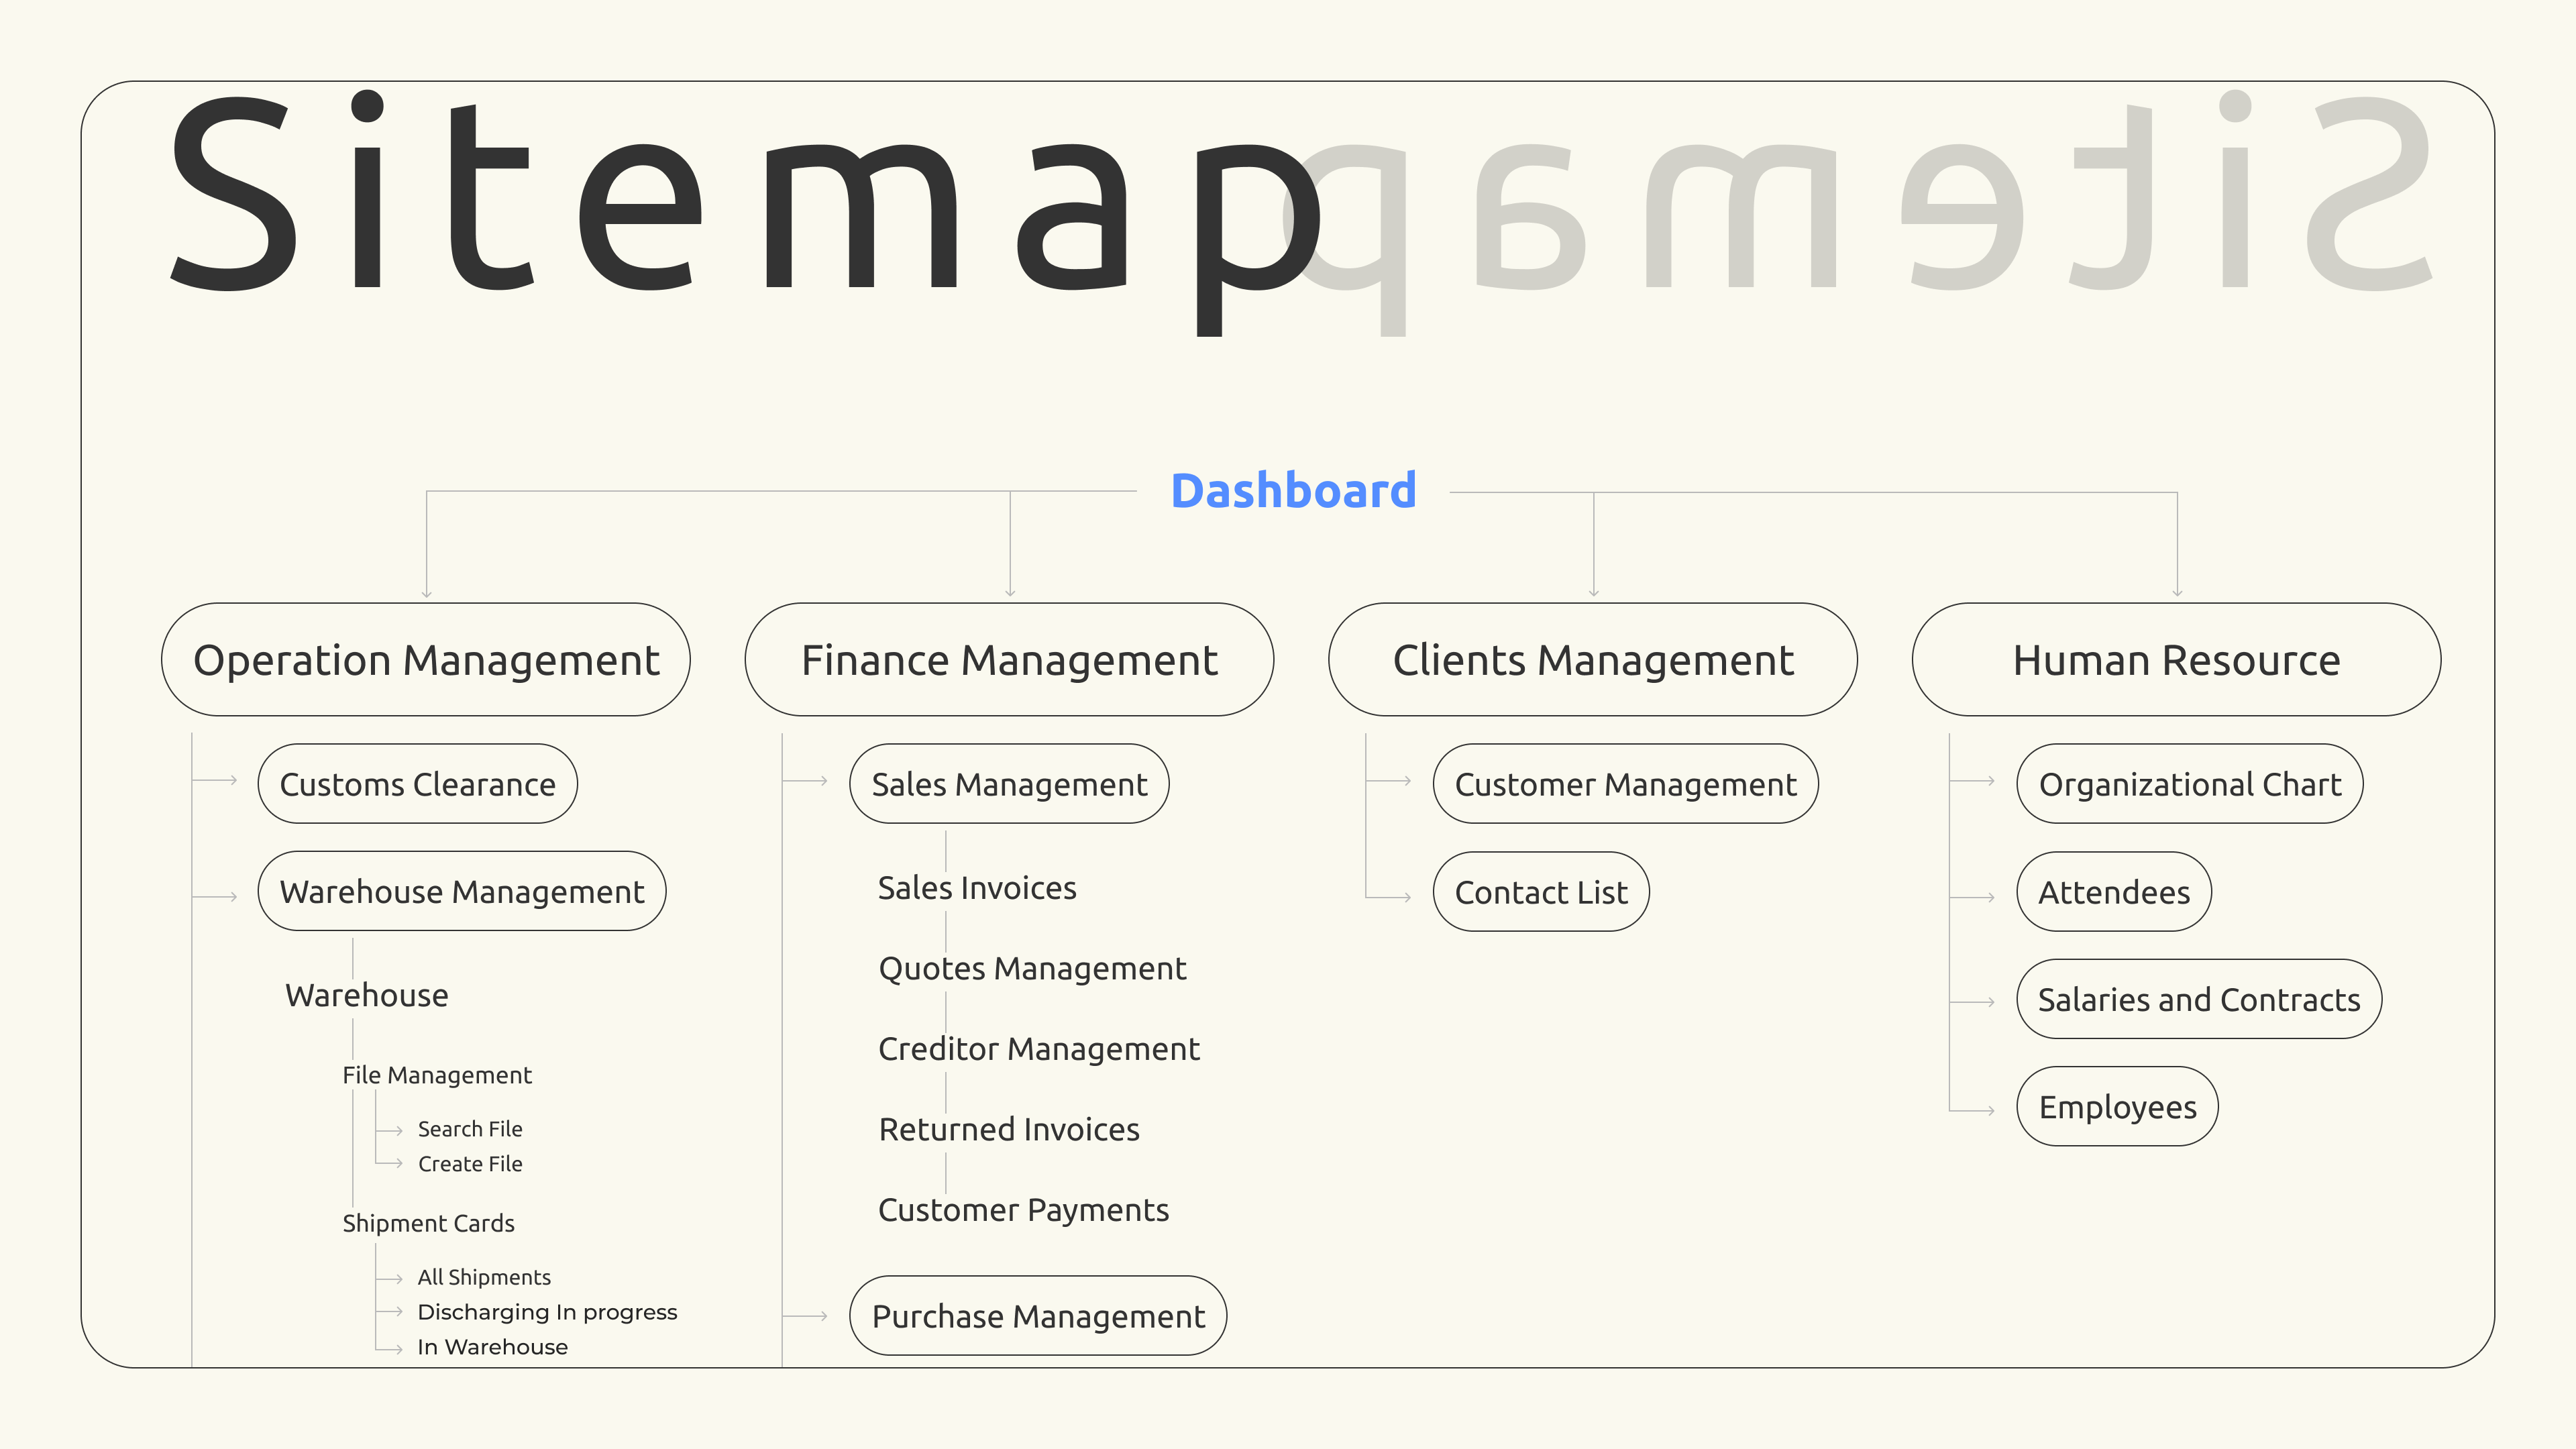Expand the Purchase Management item
This screenshot has height=1449, width=2576.
1038,1316
